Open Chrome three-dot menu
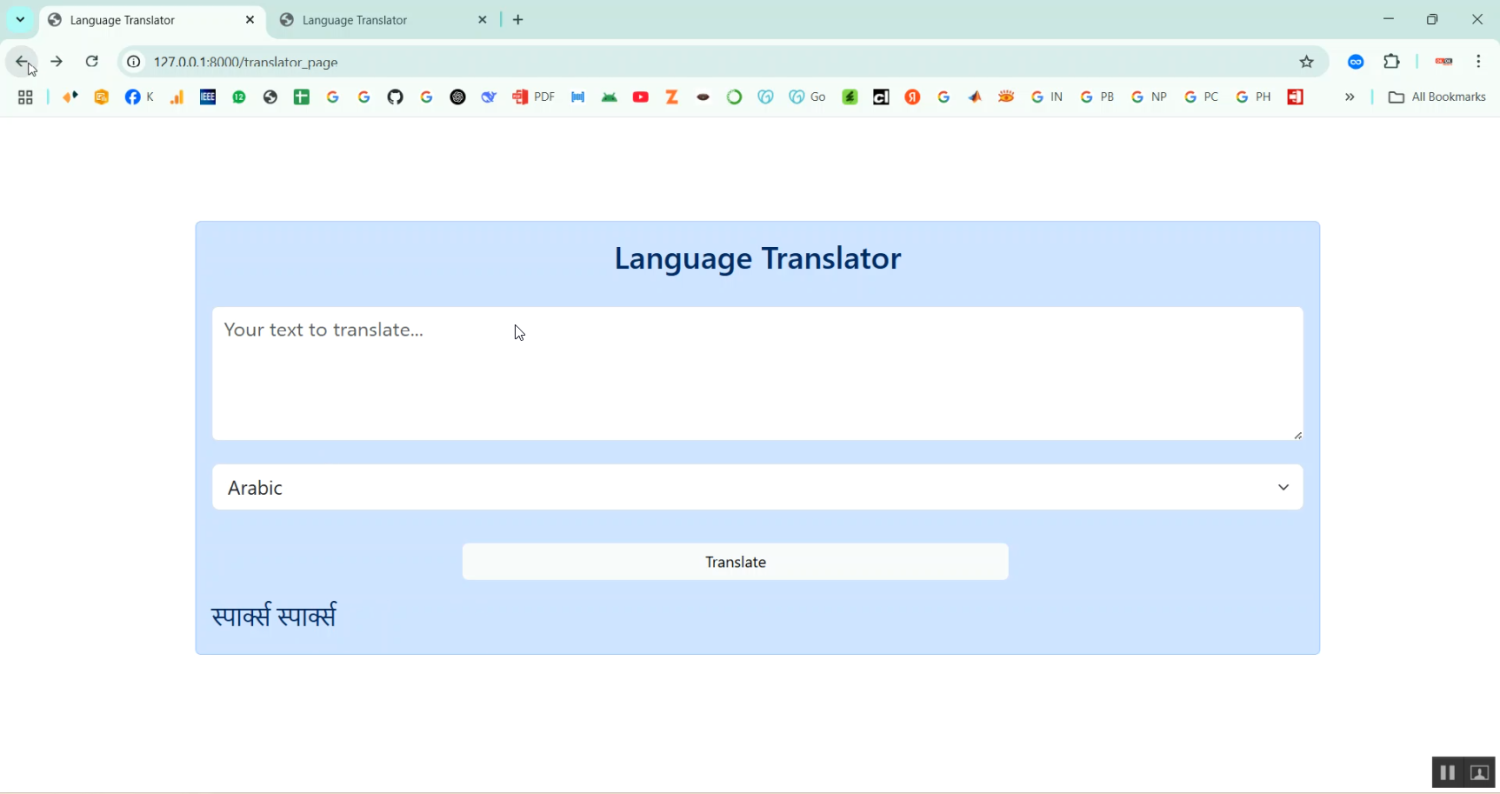Screen dimensions: 1500x794 pyautogui.click(x=1478, y=61)
